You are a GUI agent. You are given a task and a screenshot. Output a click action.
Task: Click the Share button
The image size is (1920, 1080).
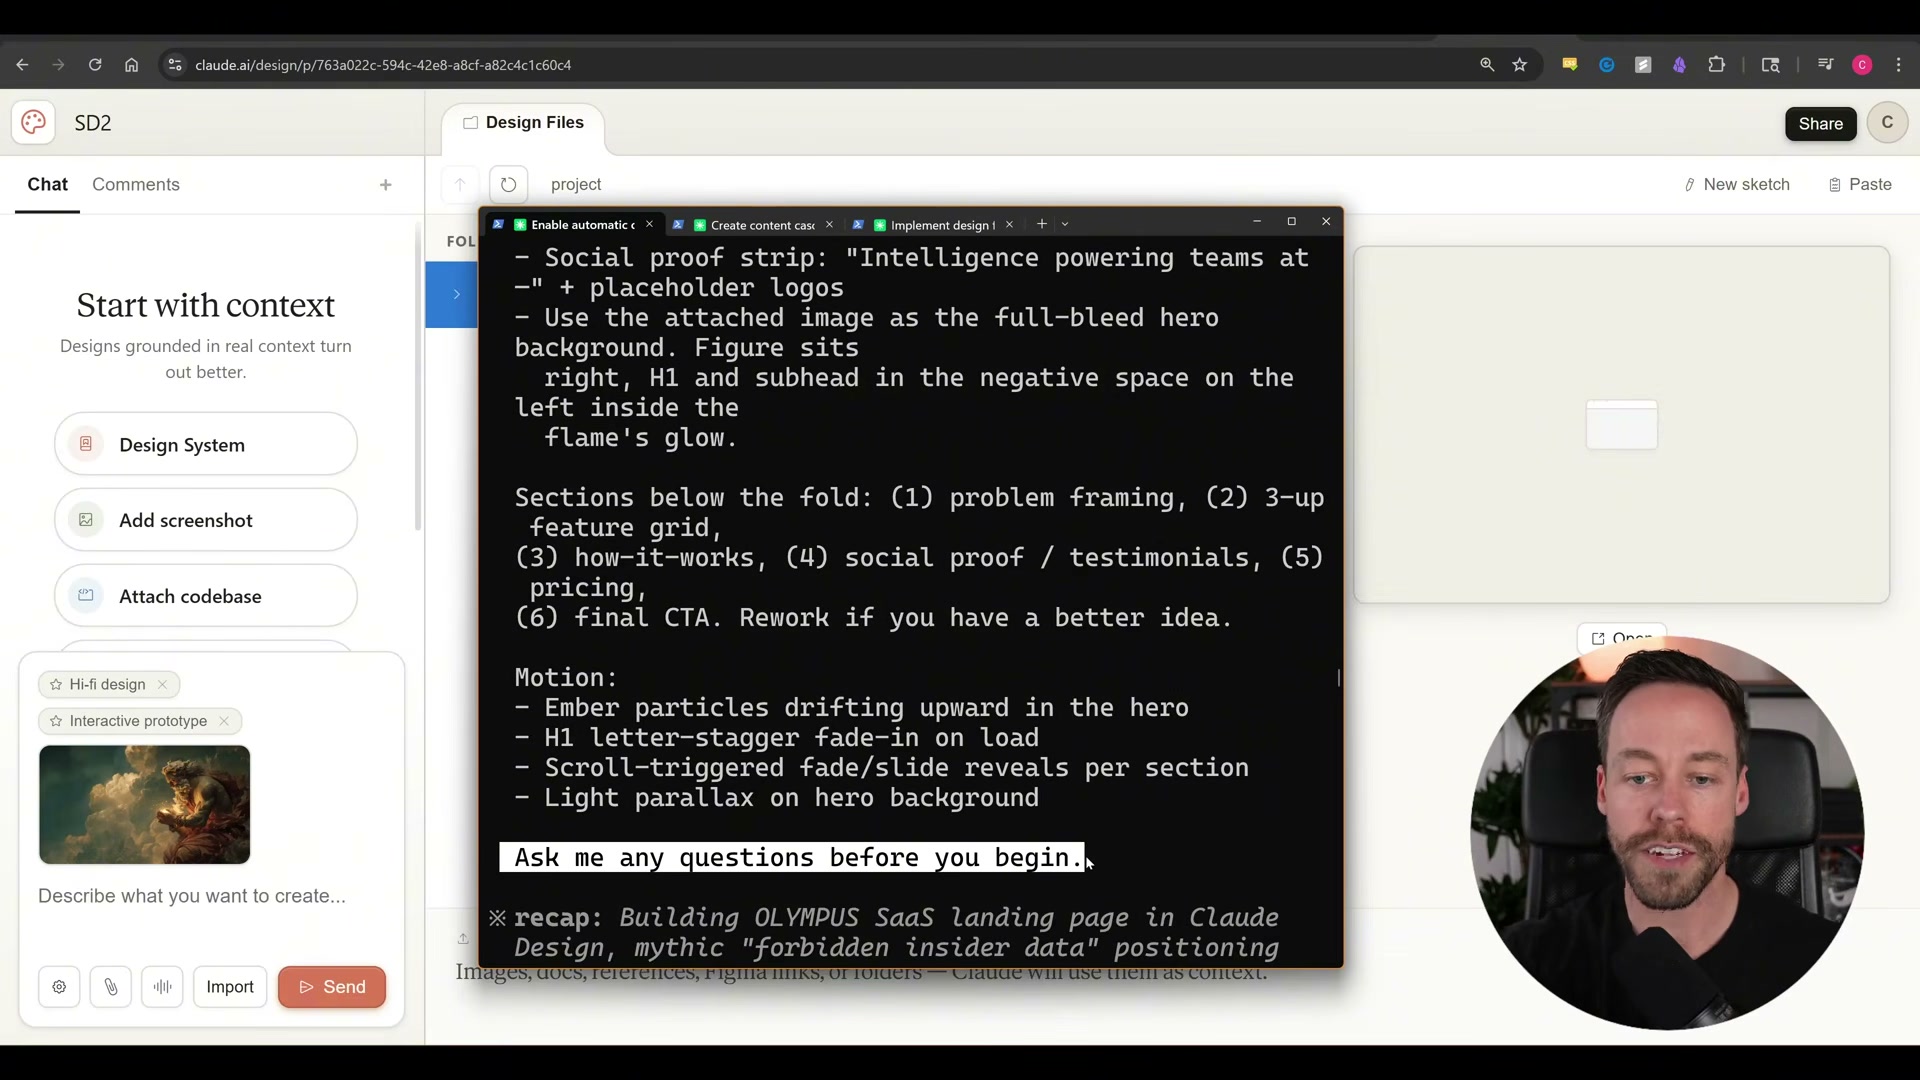pos(1820,124)
